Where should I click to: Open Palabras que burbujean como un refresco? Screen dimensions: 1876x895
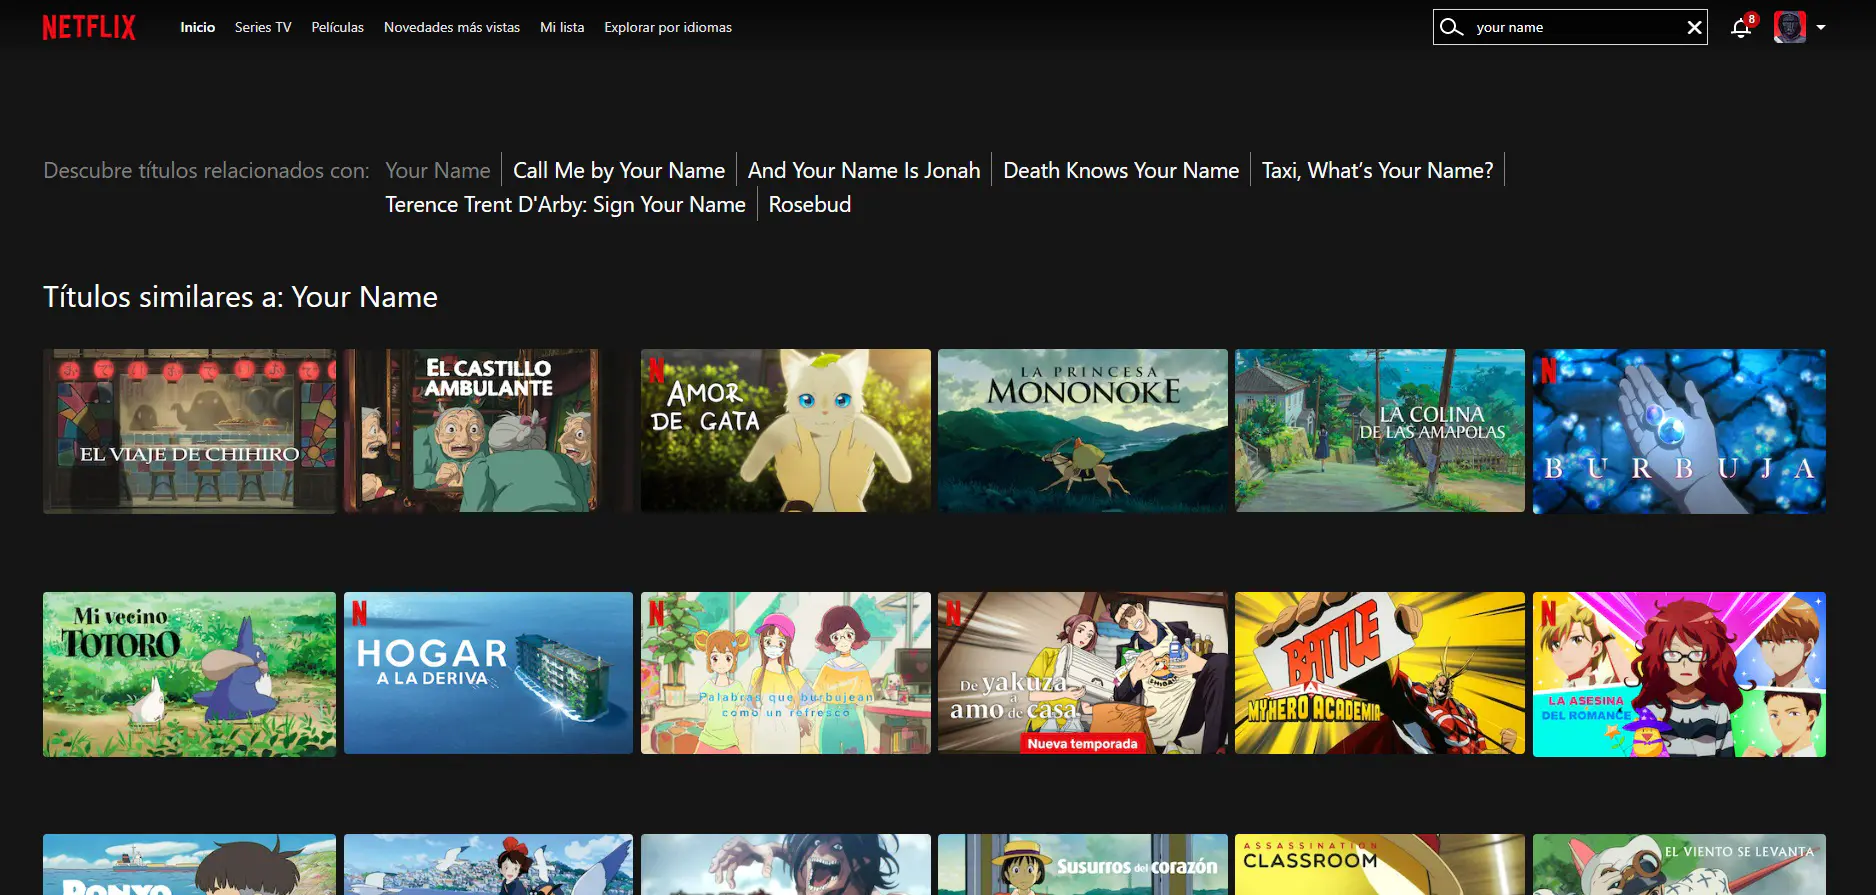(x=786, y=674)
